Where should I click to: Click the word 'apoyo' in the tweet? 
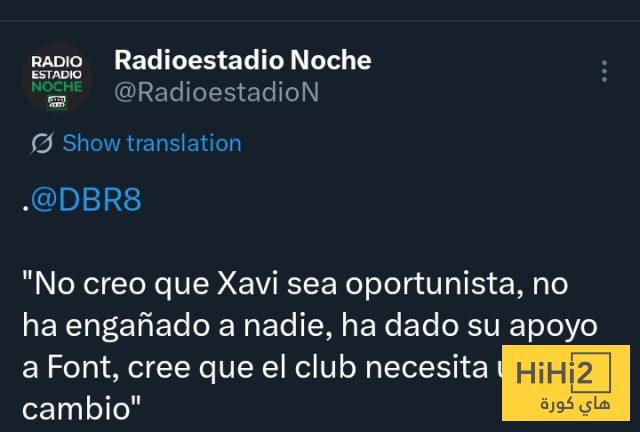coord(553,327)
